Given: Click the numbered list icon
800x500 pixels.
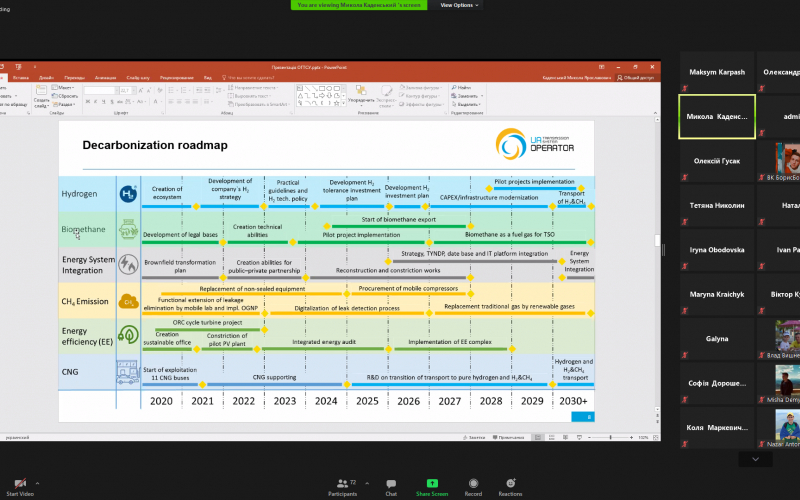Looking at the screenshot, I should tap(184, 90).
